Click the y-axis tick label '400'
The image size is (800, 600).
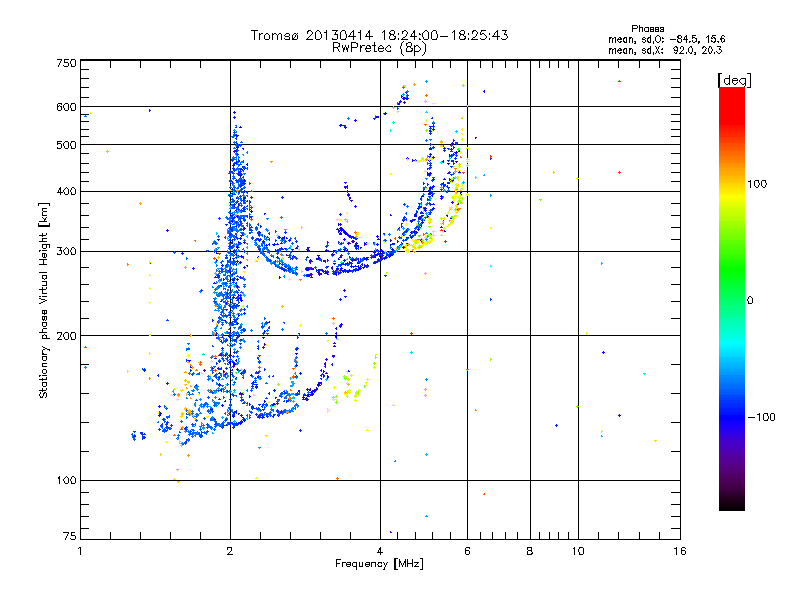[x=66, y=191]
